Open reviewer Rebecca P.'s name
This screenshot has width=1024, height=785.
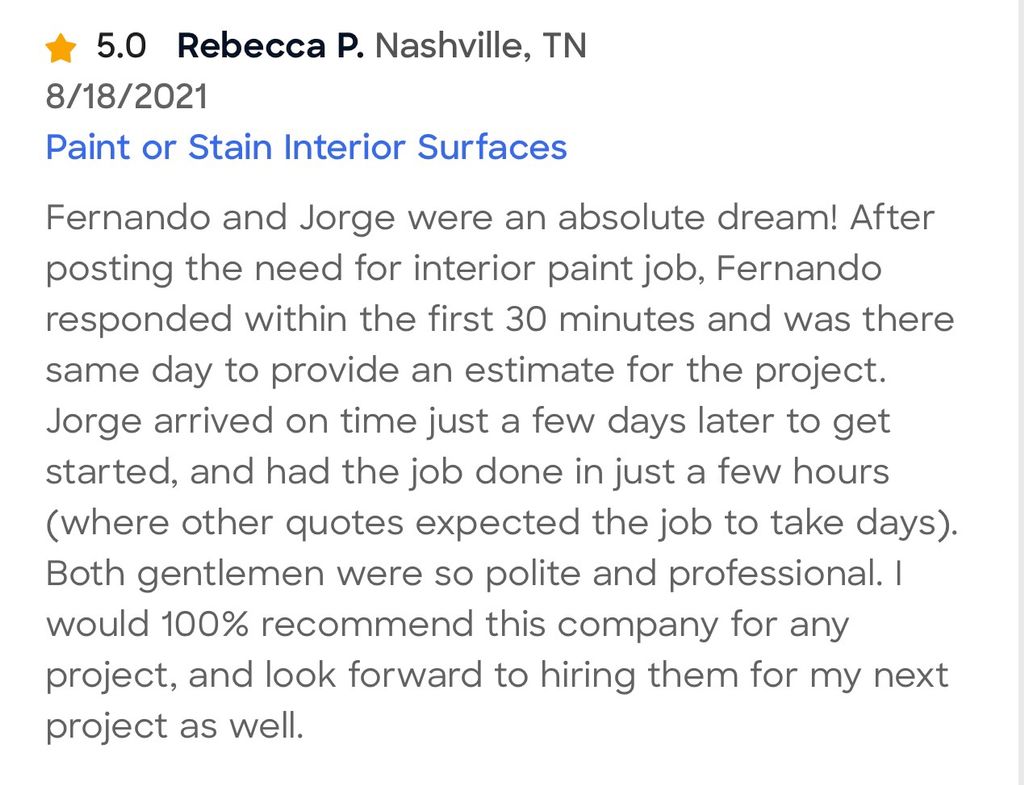[x=270, y=46]
